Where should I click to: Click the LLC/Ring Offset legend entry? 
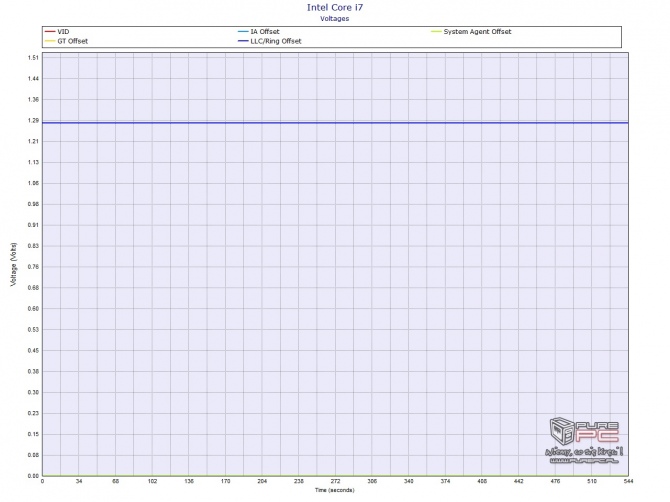[x=270, y=41]
